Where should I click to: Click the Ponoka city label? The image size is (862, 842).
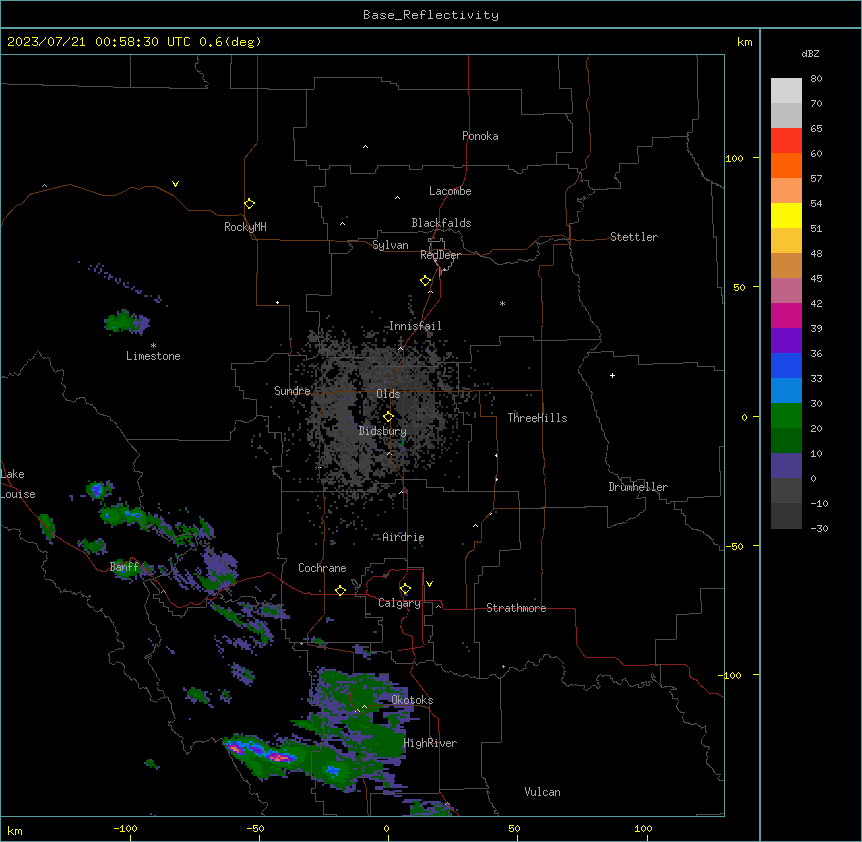point(480,136)
